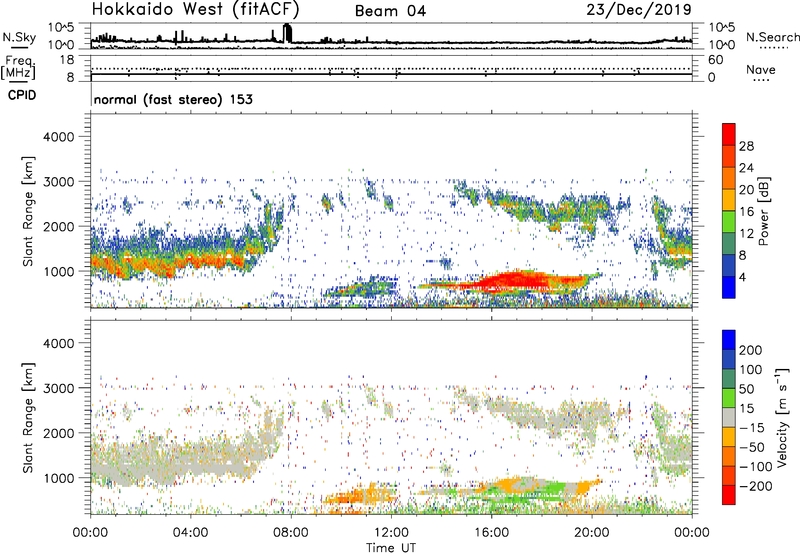Click the 'Slant Range [km]' label of power panel

28,211
